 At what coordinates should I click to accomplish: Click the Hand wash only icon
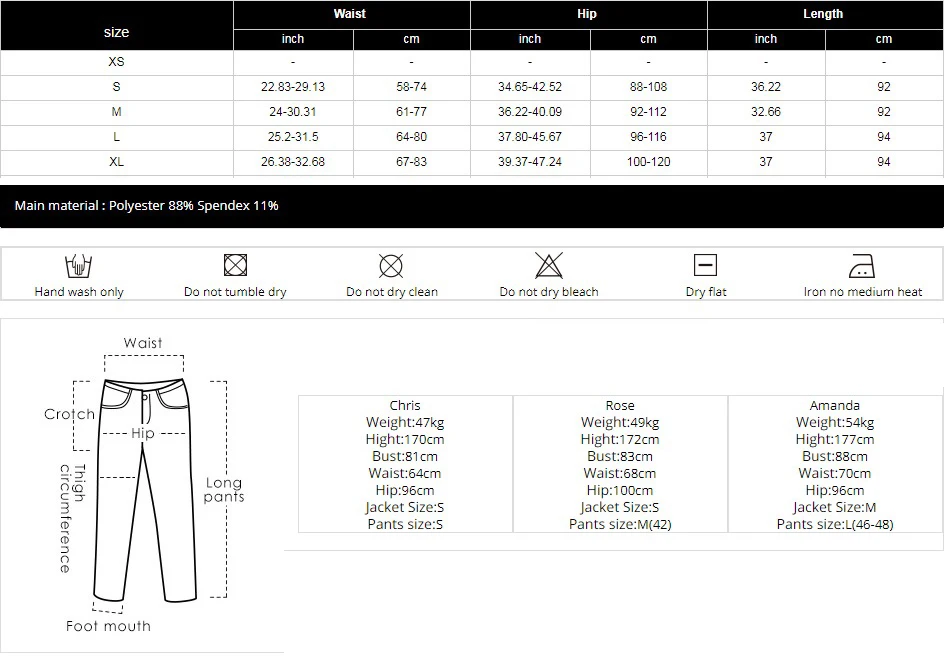tap(78, 266)
